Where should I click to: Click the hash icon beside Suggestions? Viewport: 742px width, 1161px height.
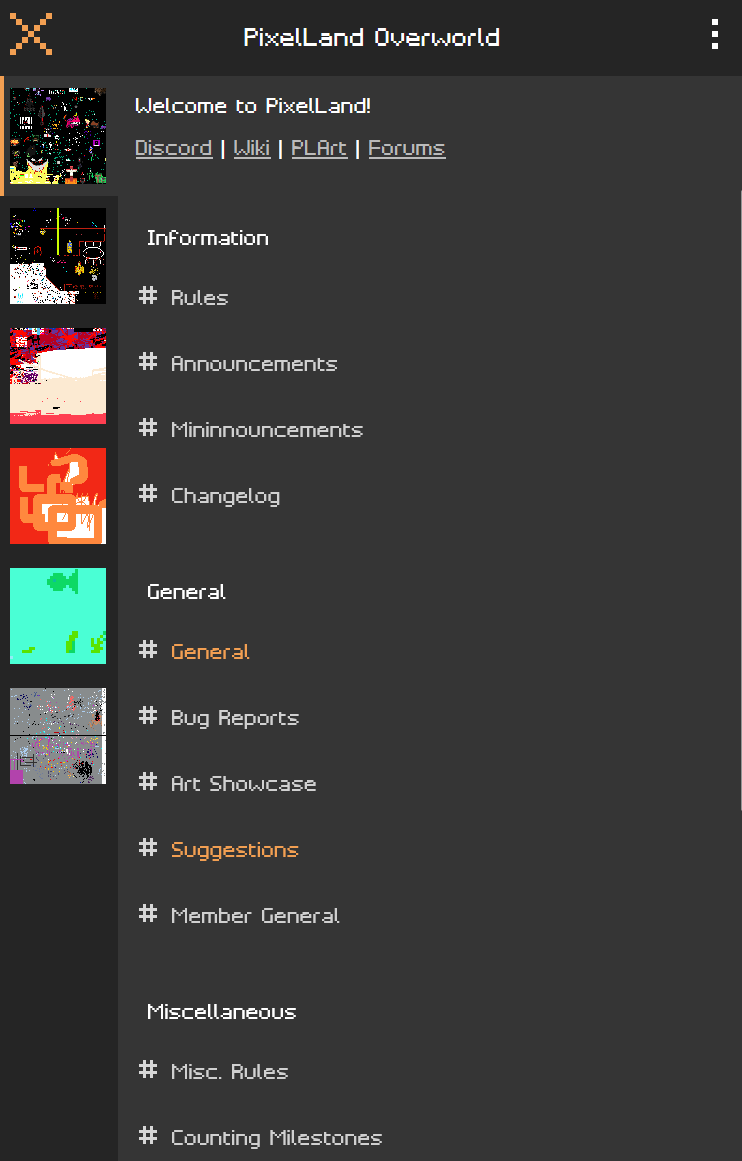(148, 847)
